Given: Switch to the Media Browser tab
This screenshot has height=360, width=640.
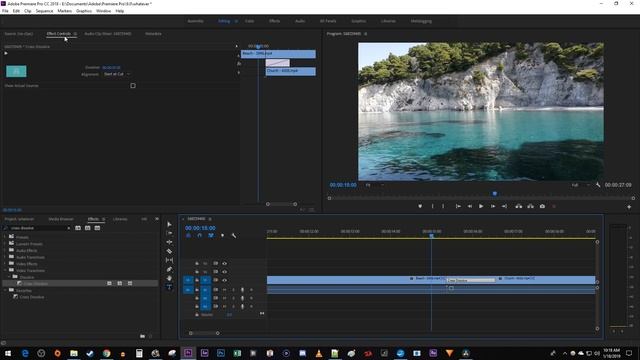Looking at the screenshot, I should (x=61, y=219).
